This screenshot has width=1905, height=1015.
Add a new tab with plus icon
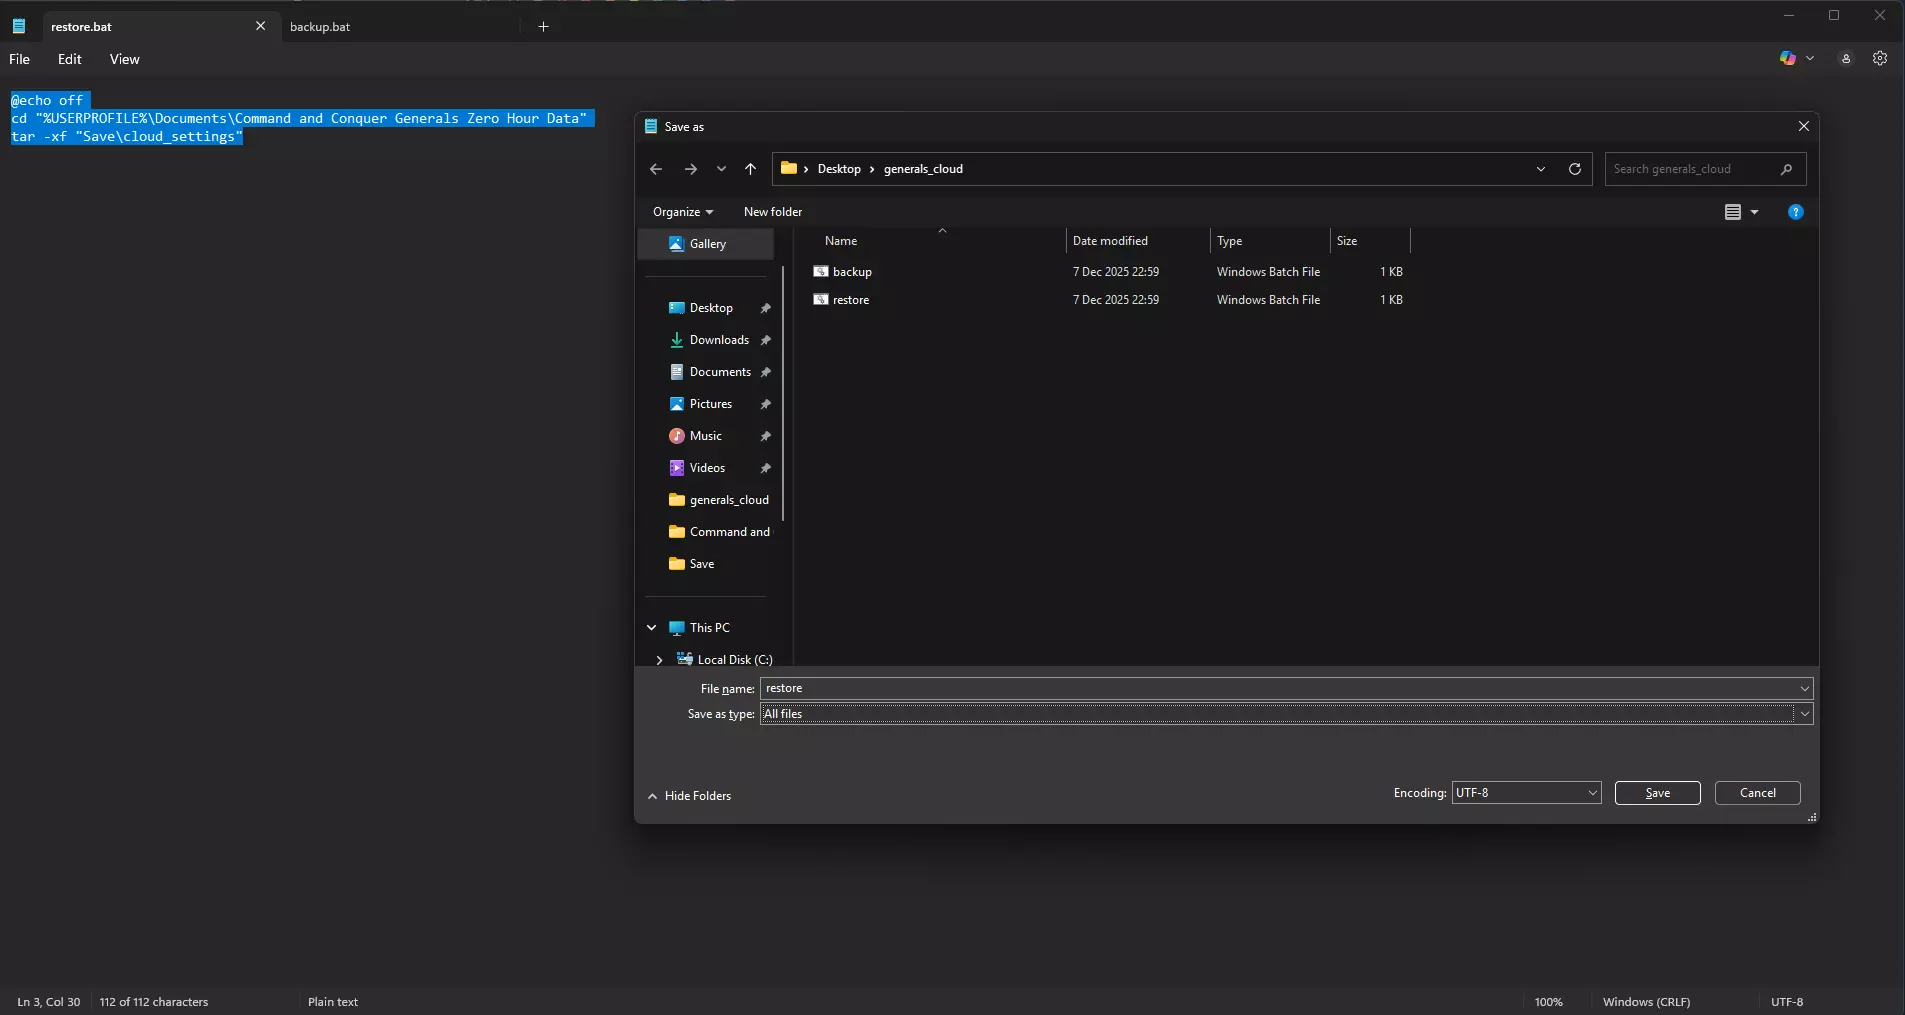coord(543,27)
